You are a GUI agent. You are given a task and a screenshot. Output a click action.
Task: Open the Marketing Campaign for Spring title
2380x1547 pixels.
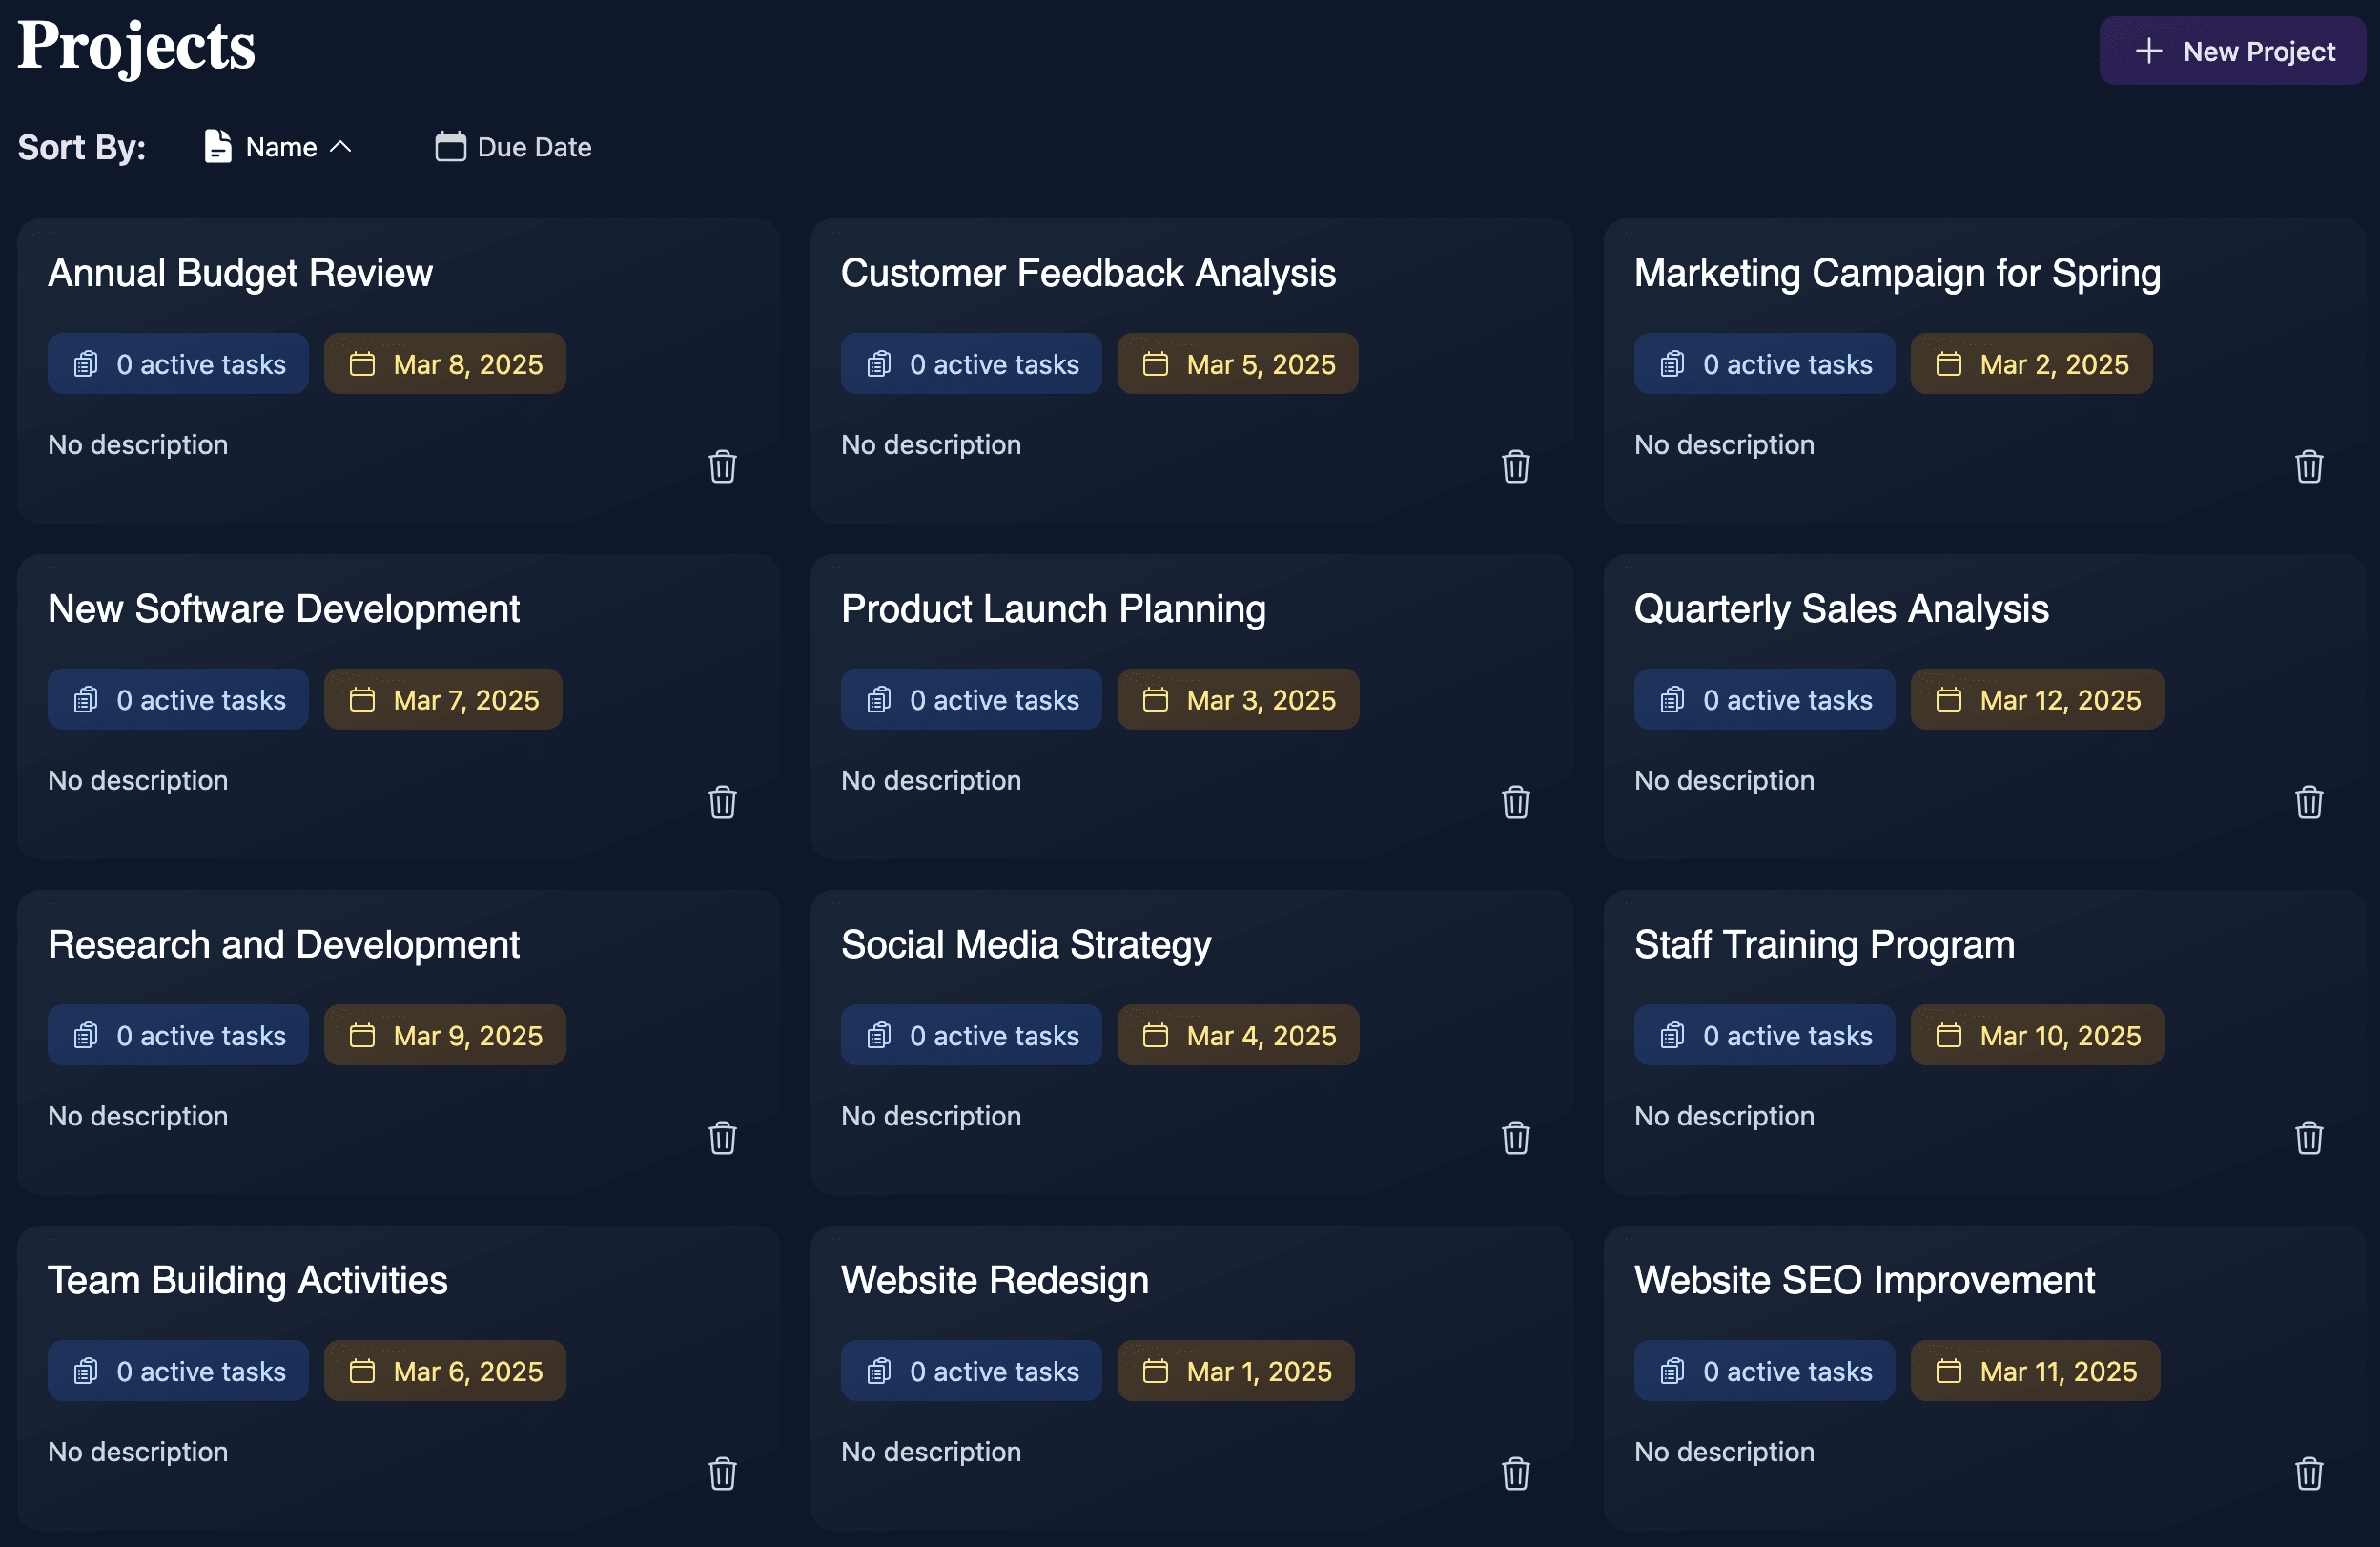[1897, 273]
